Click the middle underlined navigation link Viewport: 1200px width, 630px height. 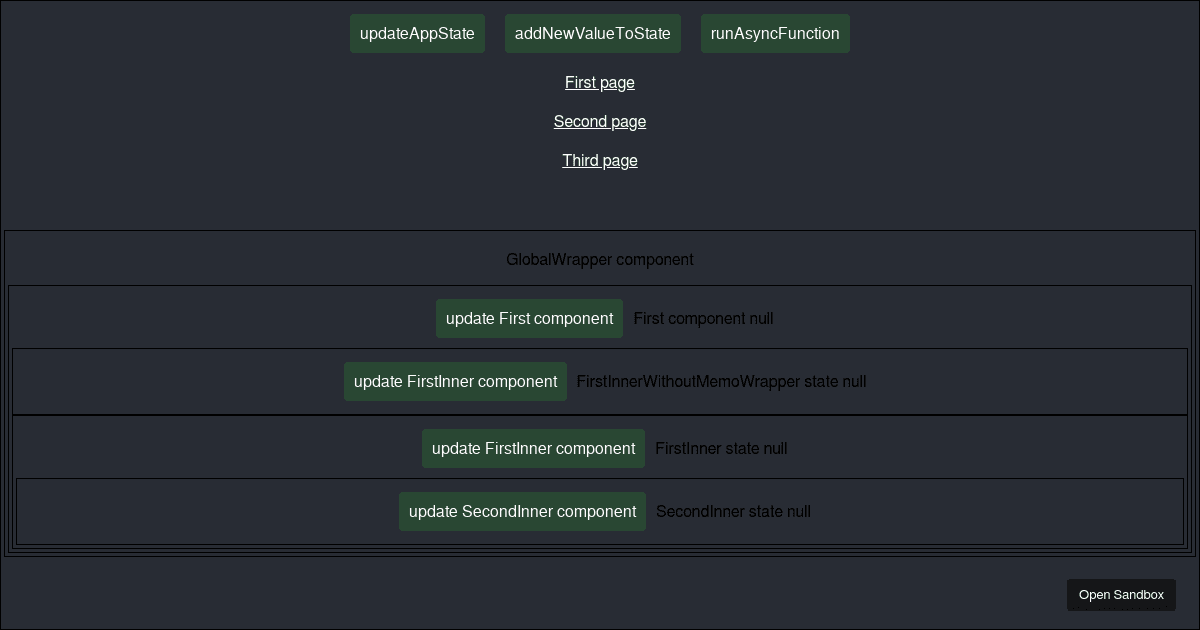click(599, 121)
